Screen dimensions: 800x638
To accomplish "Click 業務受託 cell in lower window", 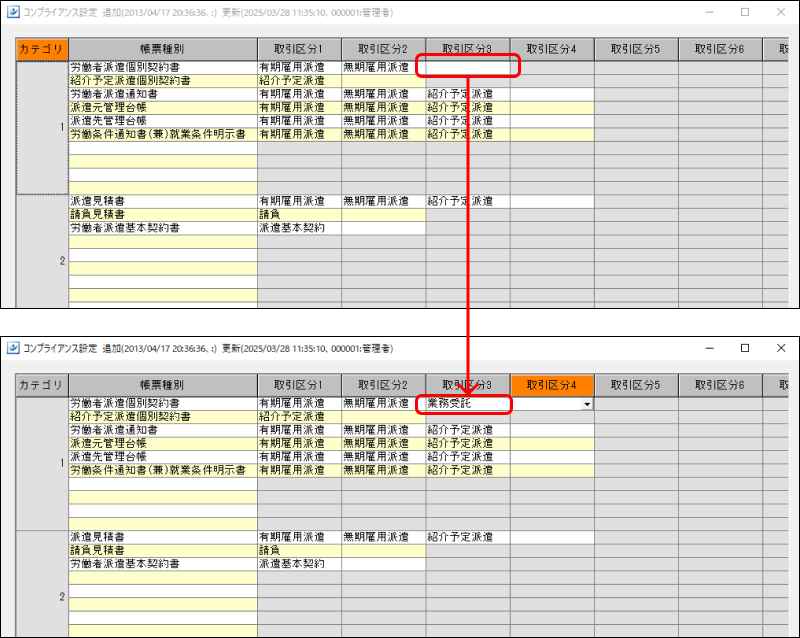I will (467, 403).
